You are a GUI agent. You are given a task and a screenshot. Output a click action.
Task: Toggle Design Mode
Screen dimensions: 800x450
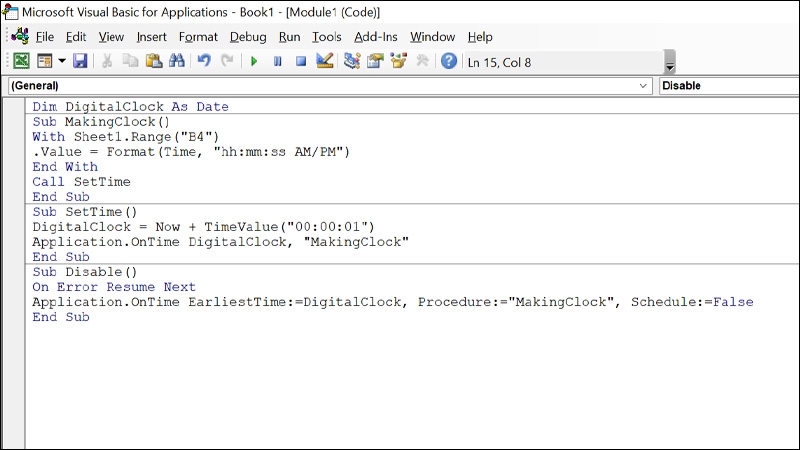pyautogui.click(x=324, y=61)
